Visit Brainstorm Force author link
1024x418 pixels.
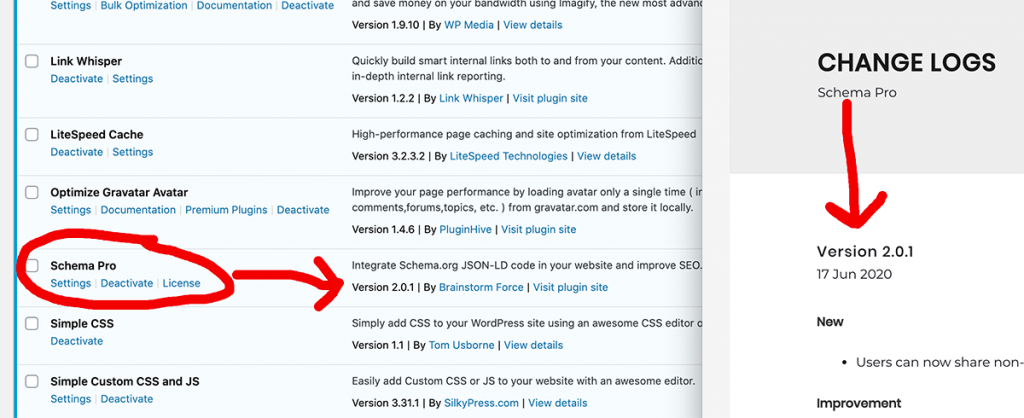(x=481, y=288)
